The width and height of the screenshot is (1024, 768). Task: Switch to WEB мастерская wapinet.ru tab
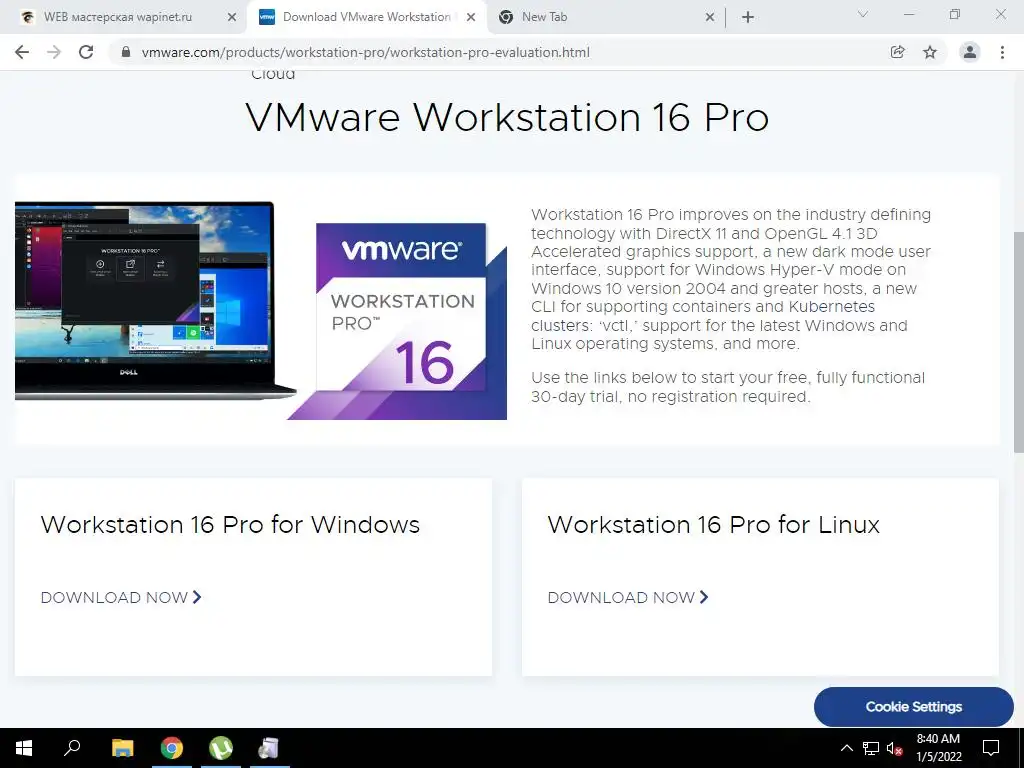(x=118, y=17)
